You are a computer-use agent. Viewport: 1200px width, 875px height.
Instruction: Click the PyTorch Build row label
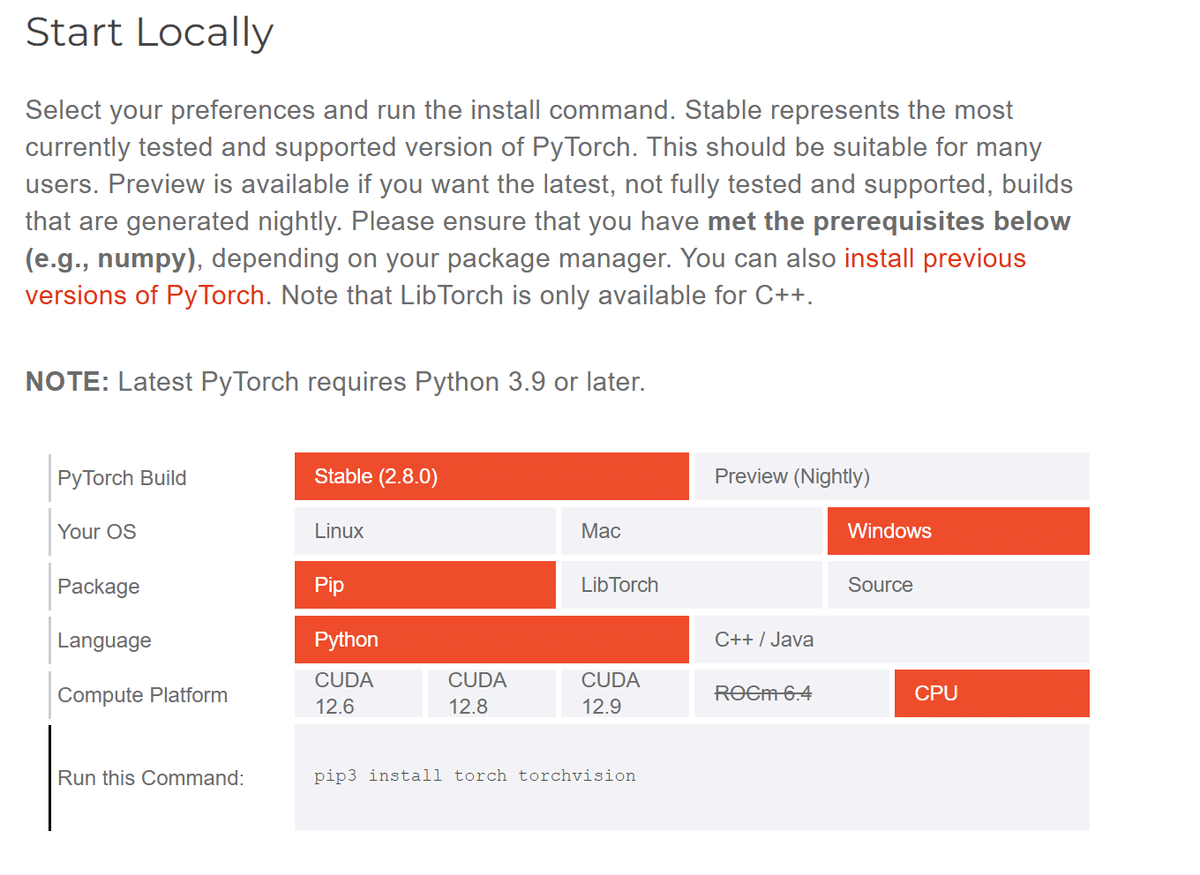click(122, 478)
